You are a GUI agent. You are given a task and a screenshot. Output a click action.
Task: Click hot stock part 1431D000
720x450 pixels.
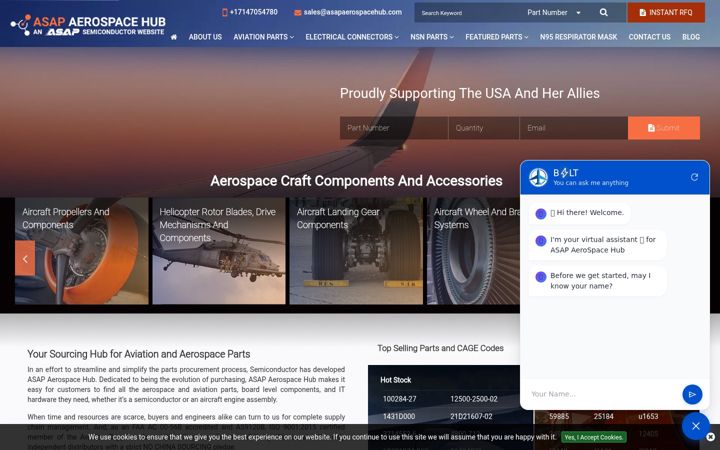[399, 416]
